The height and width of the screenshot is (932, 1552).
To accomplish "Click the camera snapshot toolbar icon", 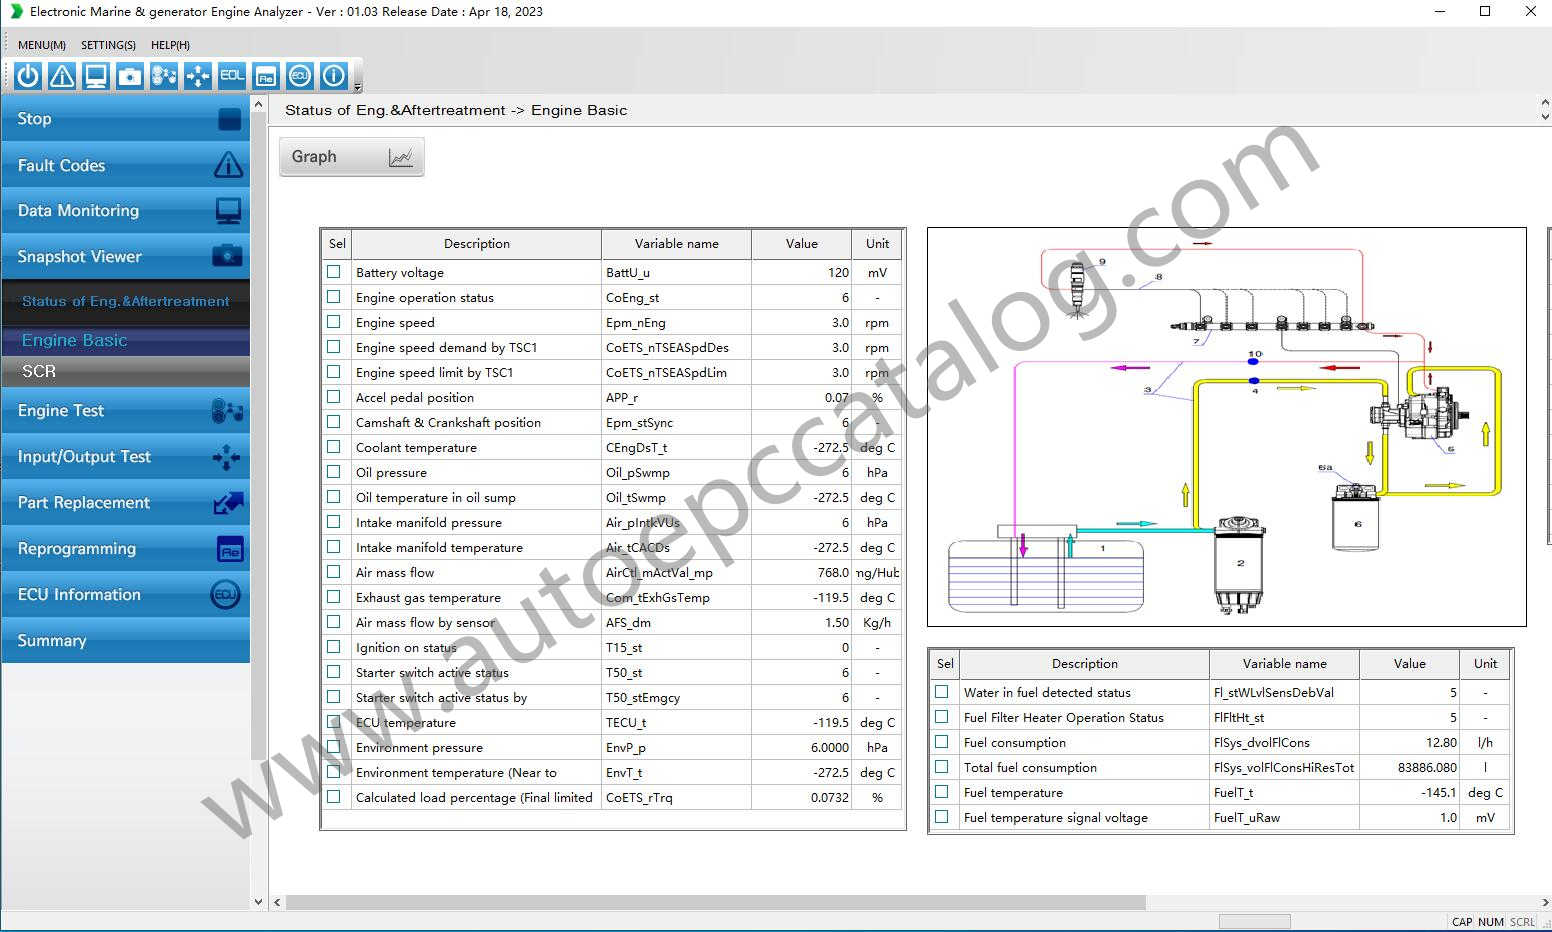I will click(130, 76).
